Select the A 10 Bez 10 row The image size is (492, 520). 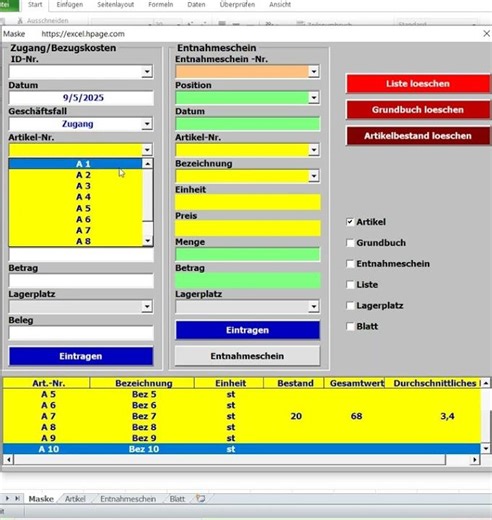tap(242, 449)
